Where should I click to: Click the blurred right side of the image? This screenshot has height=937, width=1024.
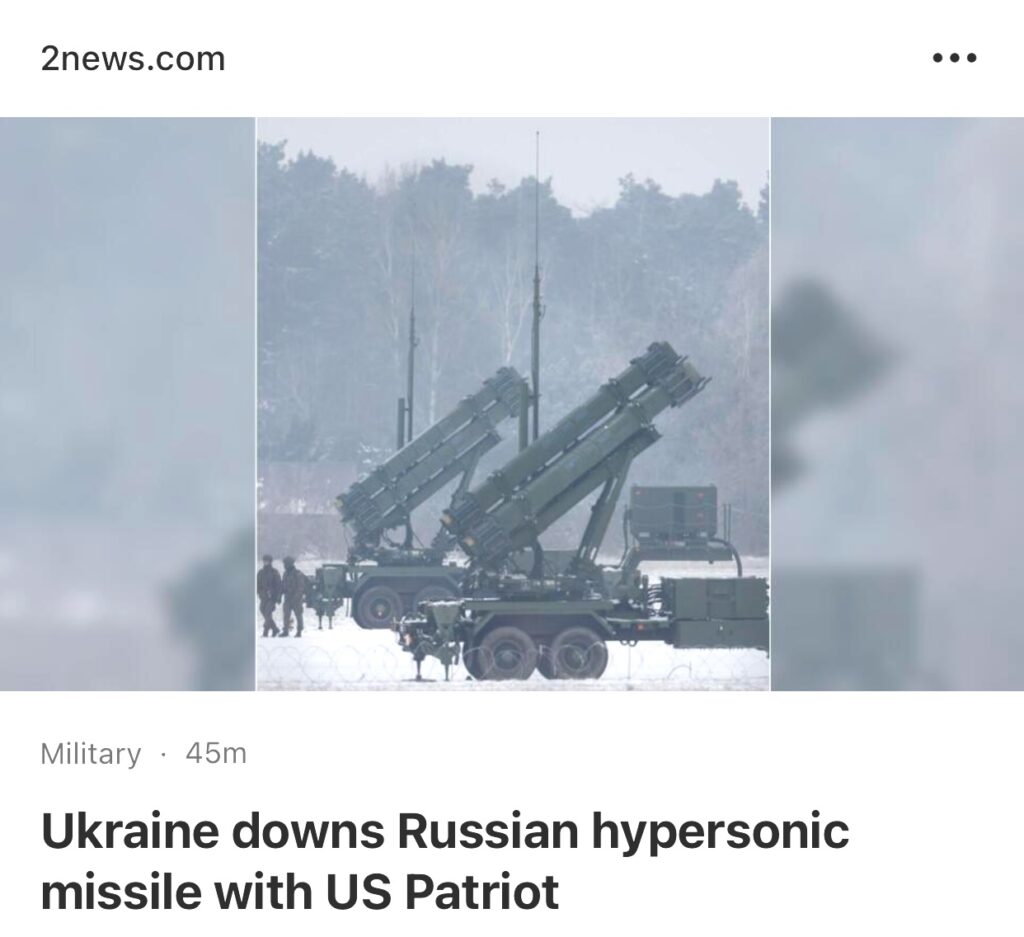(897, 404)
